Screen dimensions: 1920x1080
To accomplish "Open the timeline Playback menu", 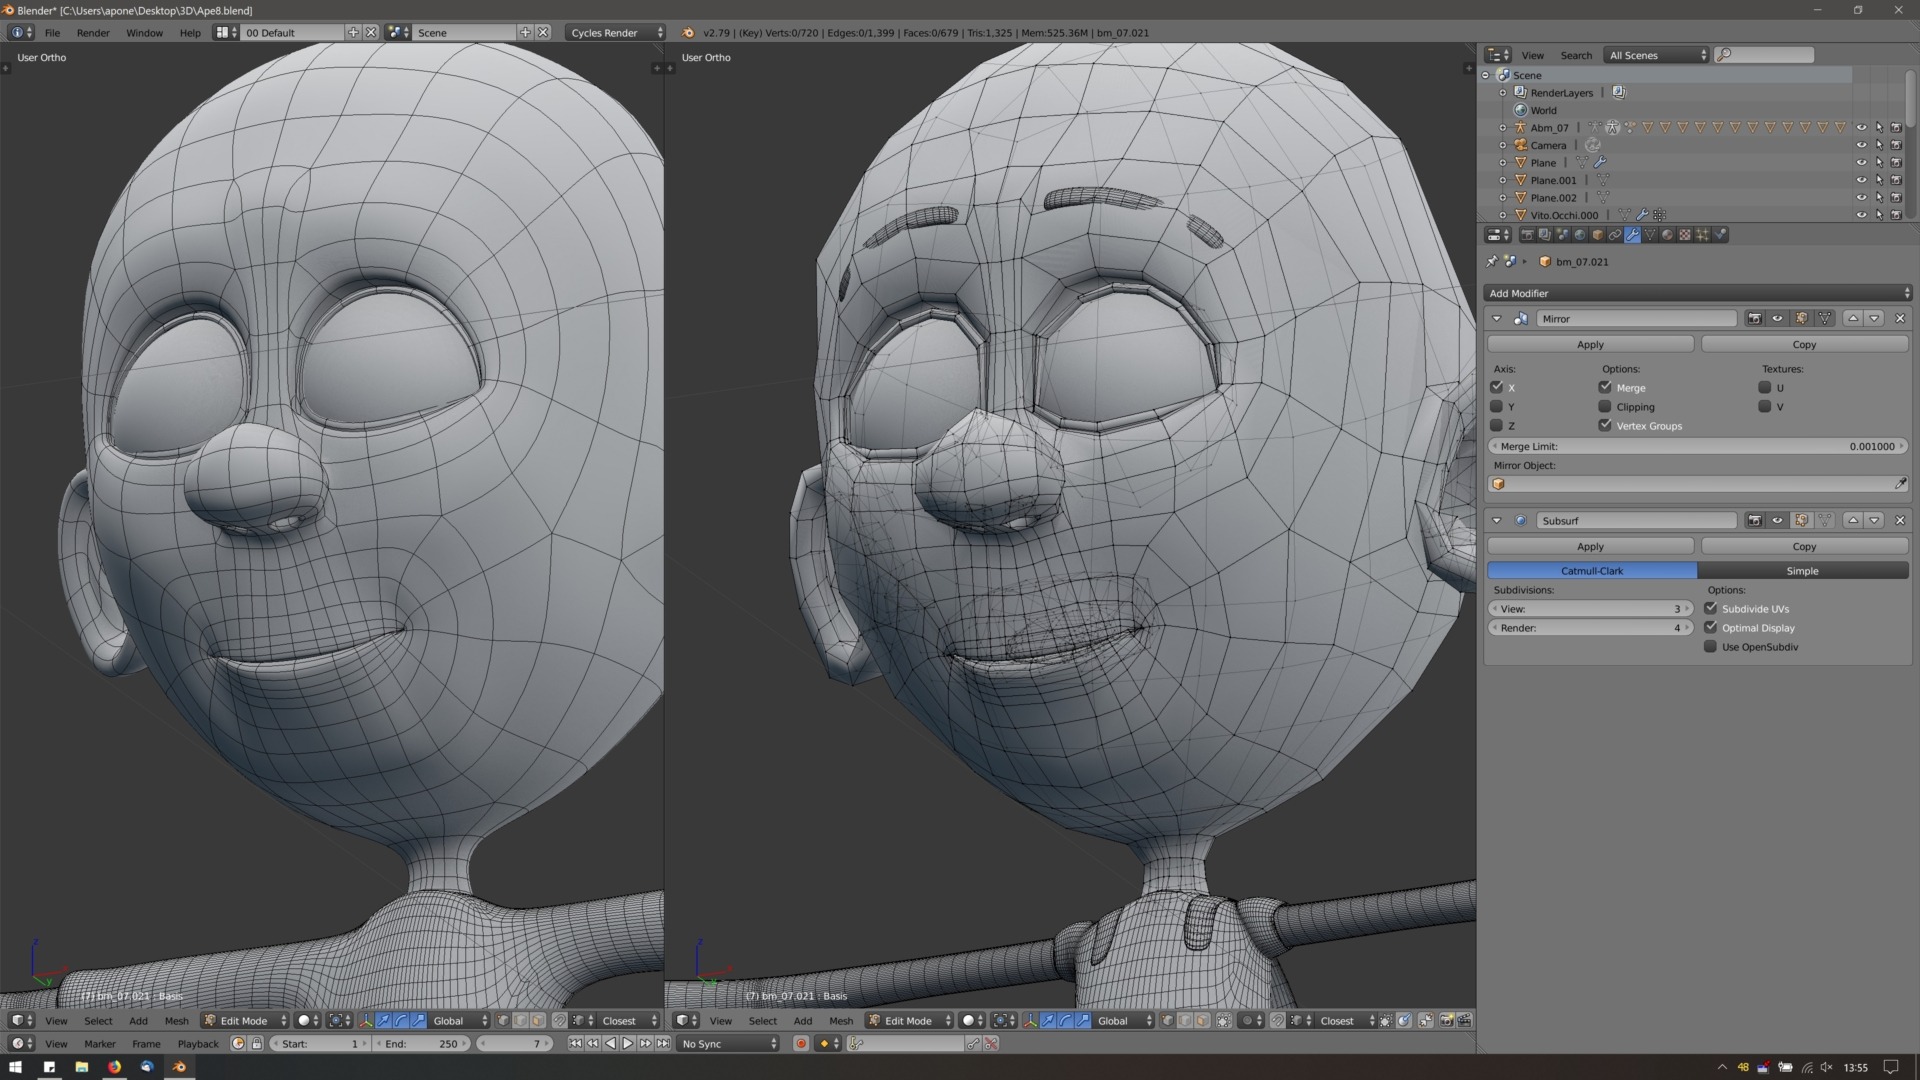I will pos(198,1044).
